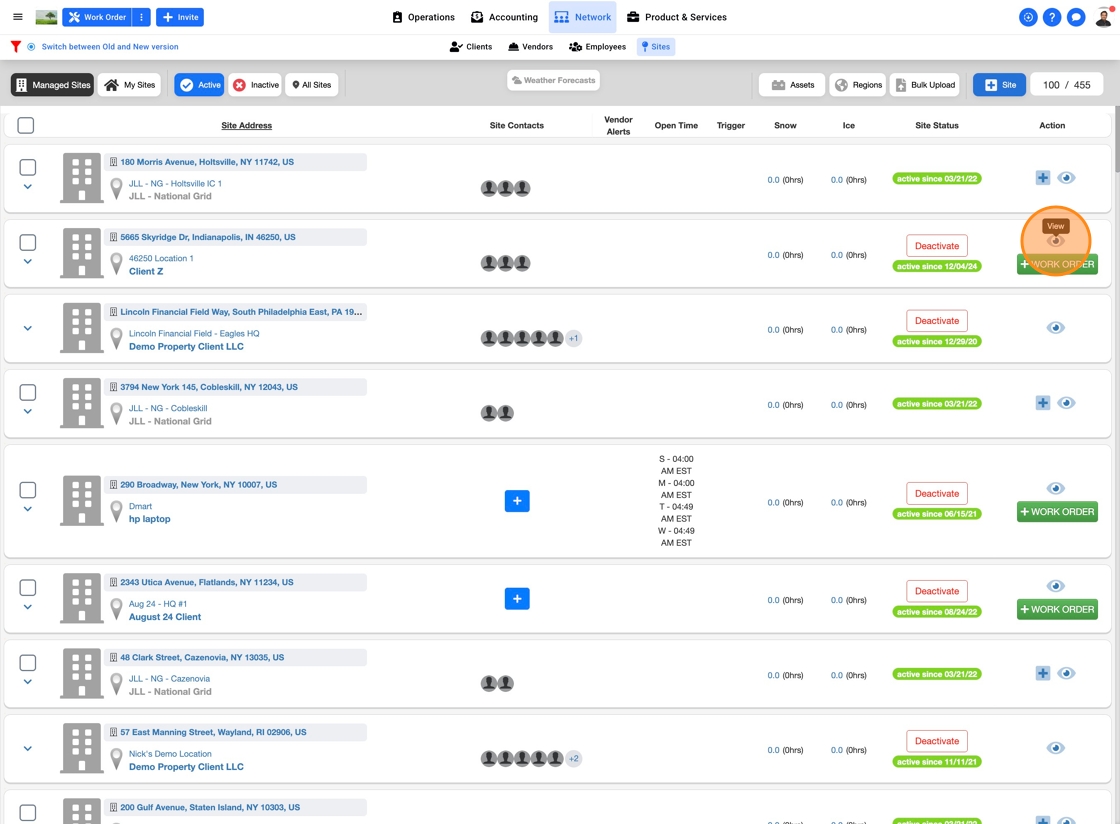The height and width of the screenshot is (824, 1120).
Task: Click the red filter funnel icon
Action: coord(15,46)
